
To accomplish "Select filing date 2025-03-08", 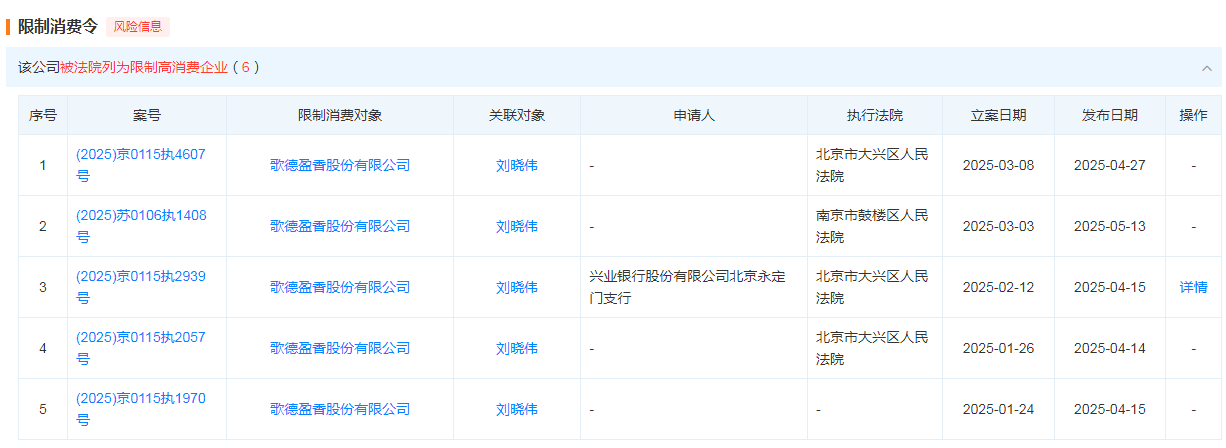I will [x=998, y=165].
